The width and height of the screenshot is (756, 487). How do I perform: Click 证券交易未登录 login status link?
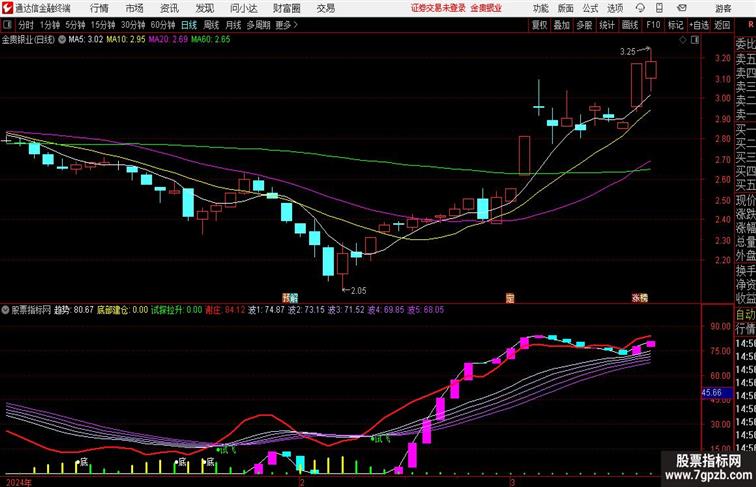438,8
